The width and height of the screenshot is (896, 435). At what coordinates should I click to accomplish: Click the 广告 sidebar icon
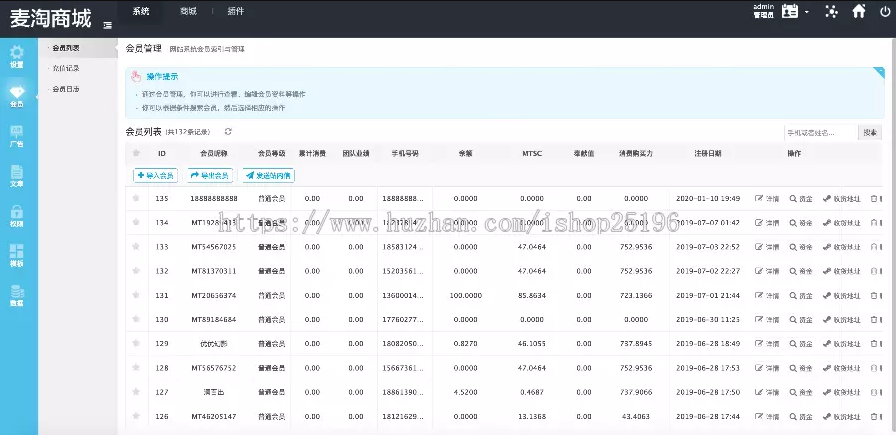[x=16, y=135]
